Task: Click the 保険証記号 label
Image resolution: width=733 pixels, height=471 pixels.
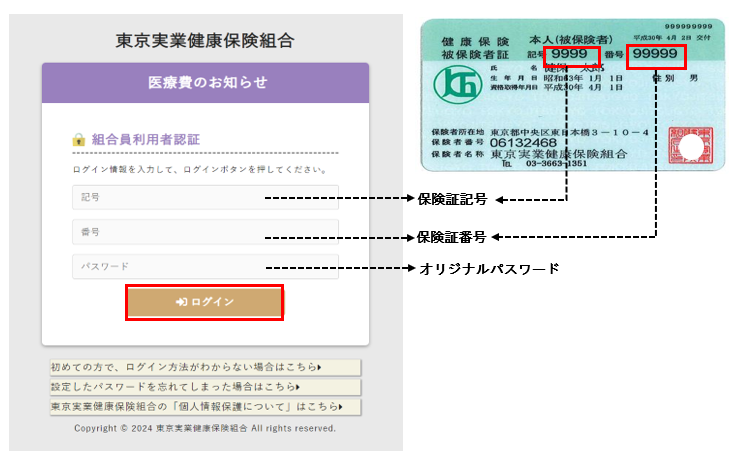Action: click(x=452, y=199)
